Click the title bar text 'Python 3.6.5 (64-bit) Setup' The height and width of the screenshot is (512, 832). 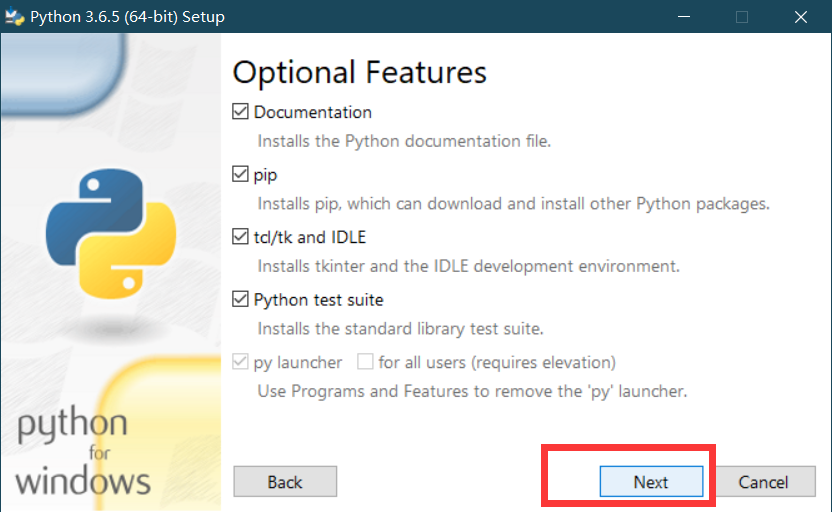coord(127,17)
